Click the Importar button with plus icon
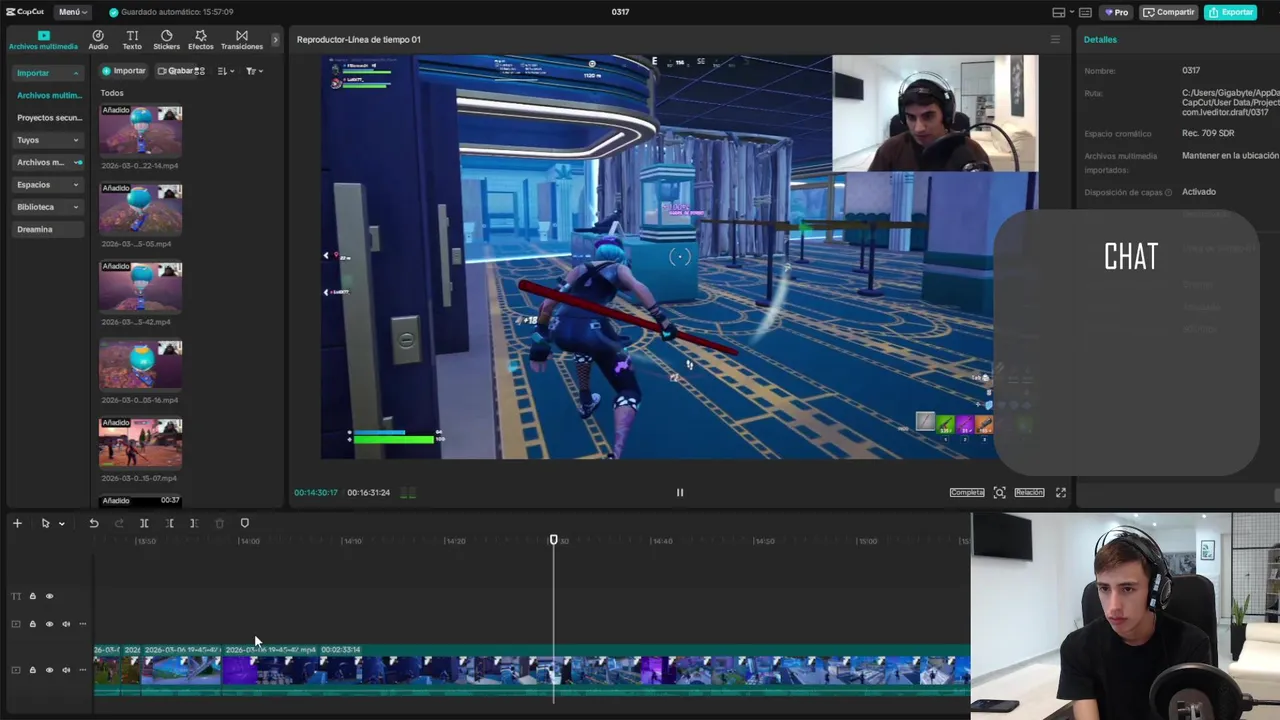The height and width of the screenshot is (720, 1280). pos(124,71)
